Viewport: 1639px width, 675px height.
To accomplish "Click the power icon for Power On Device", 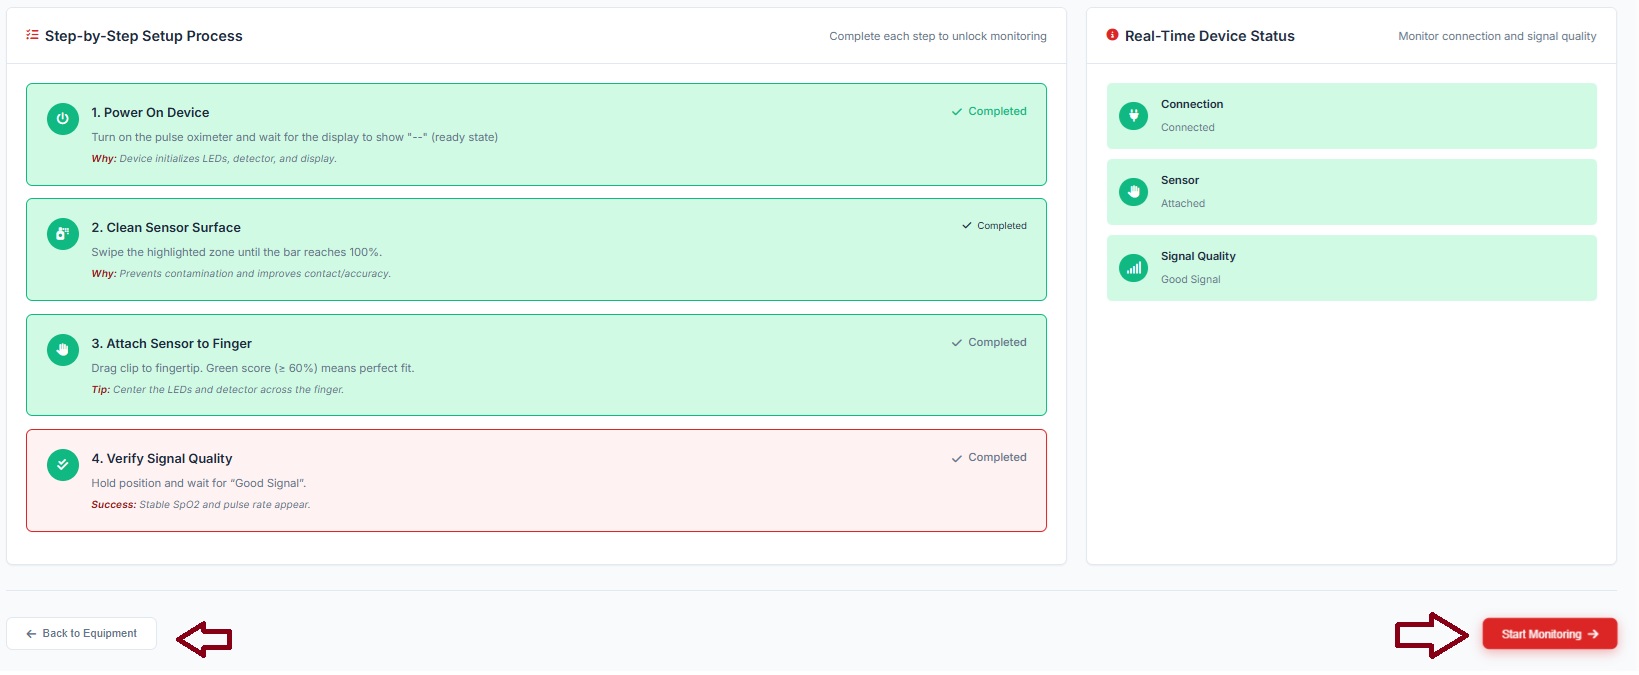I will (62, 119).
